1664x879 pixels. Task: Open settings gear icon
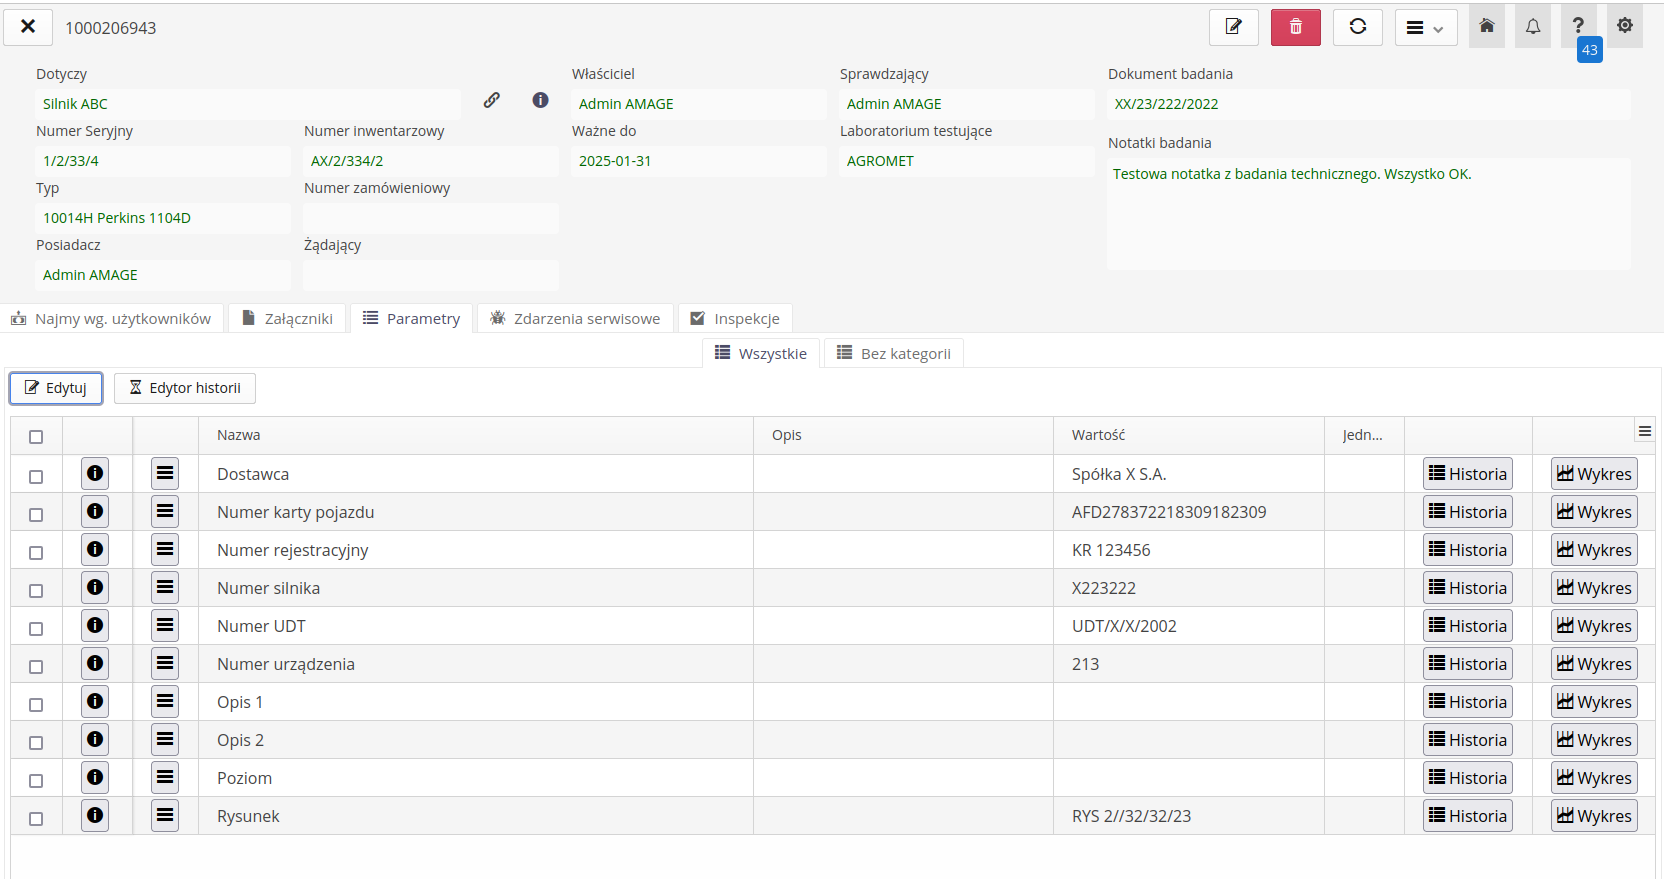(1624, 26)
